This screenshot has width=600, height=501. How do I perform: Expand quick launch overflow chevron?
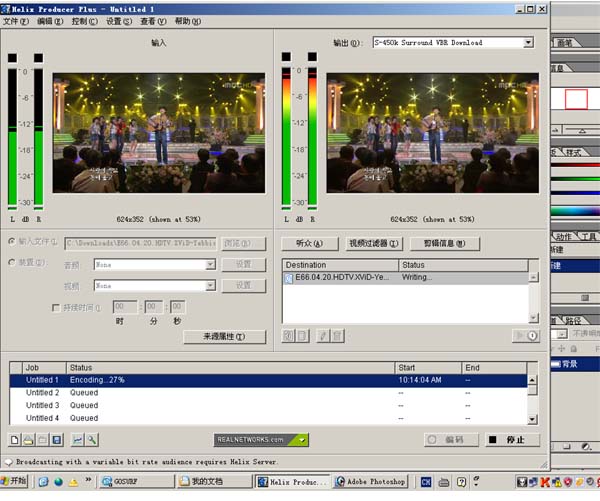88,479
